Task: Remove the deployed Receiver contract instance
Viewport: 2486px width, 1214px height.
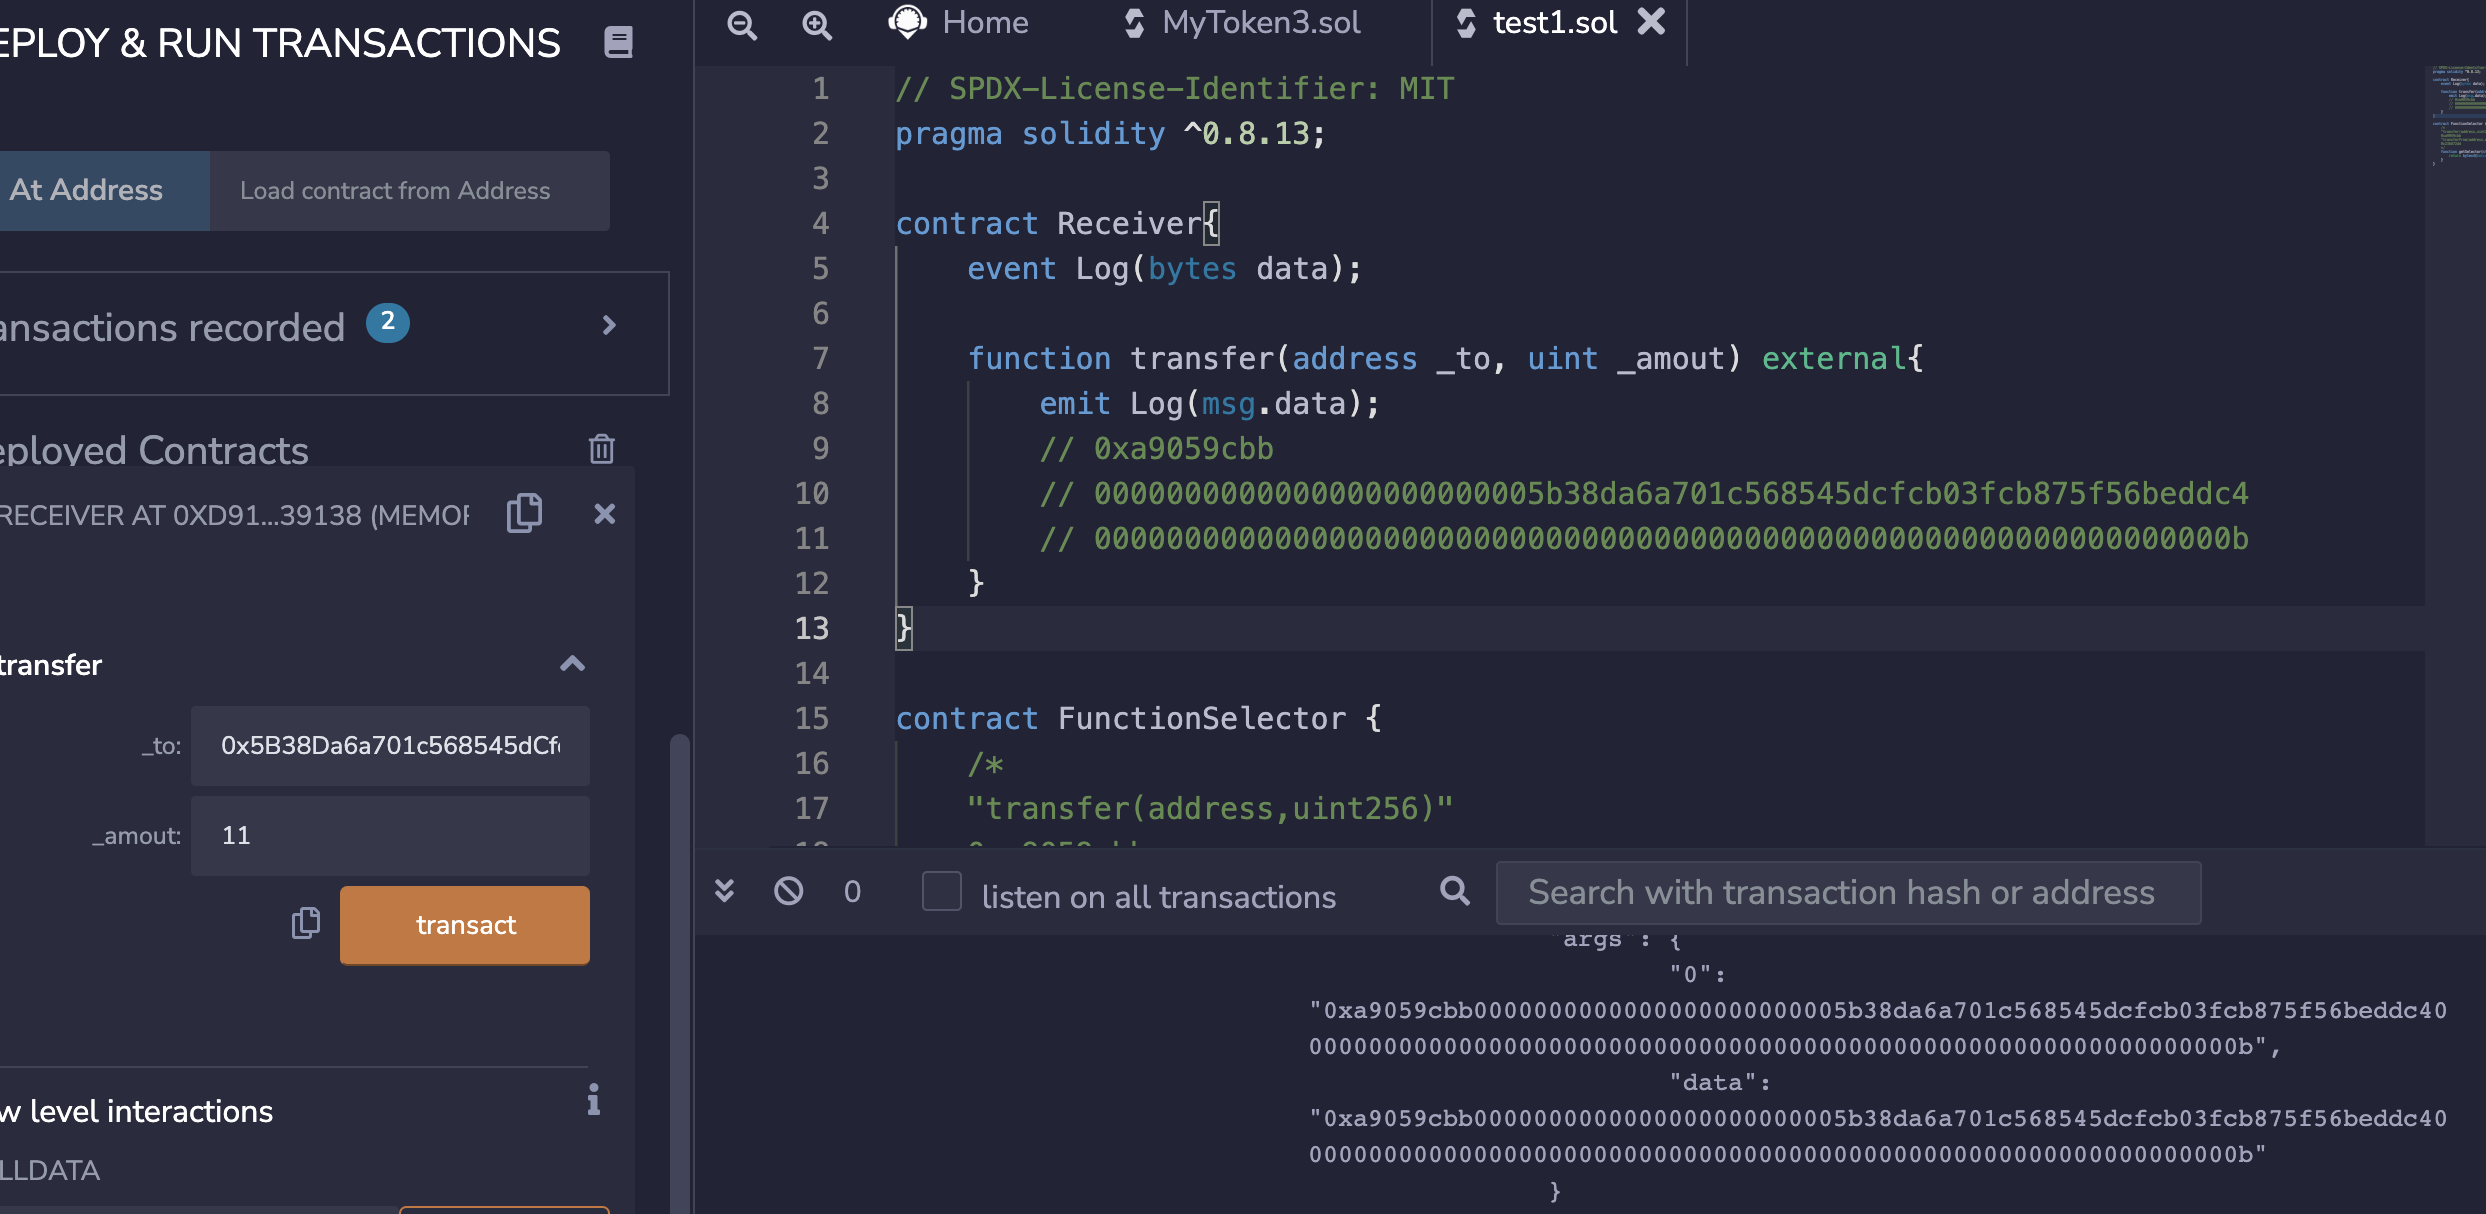Action: 604,514
